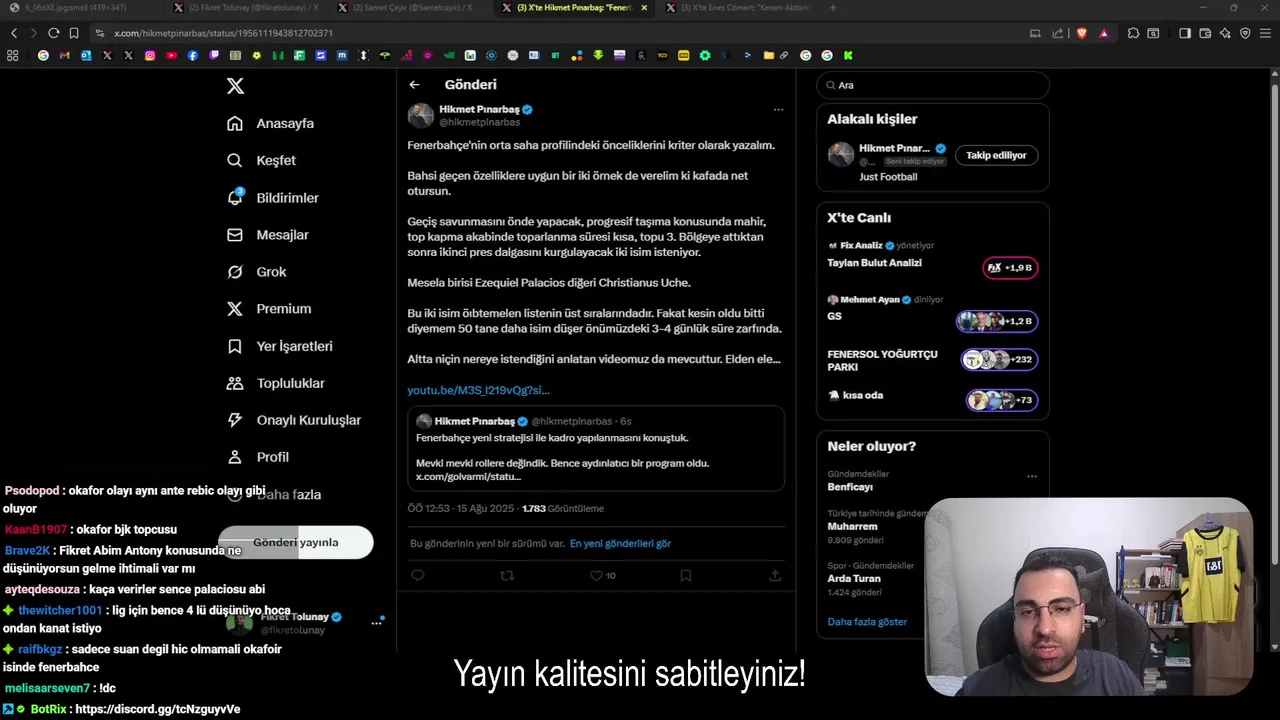The height and width of the screenshot is (720, 1280).
Task: Toggle the Takip ediliyor follow button
Action: pos(996,155)
